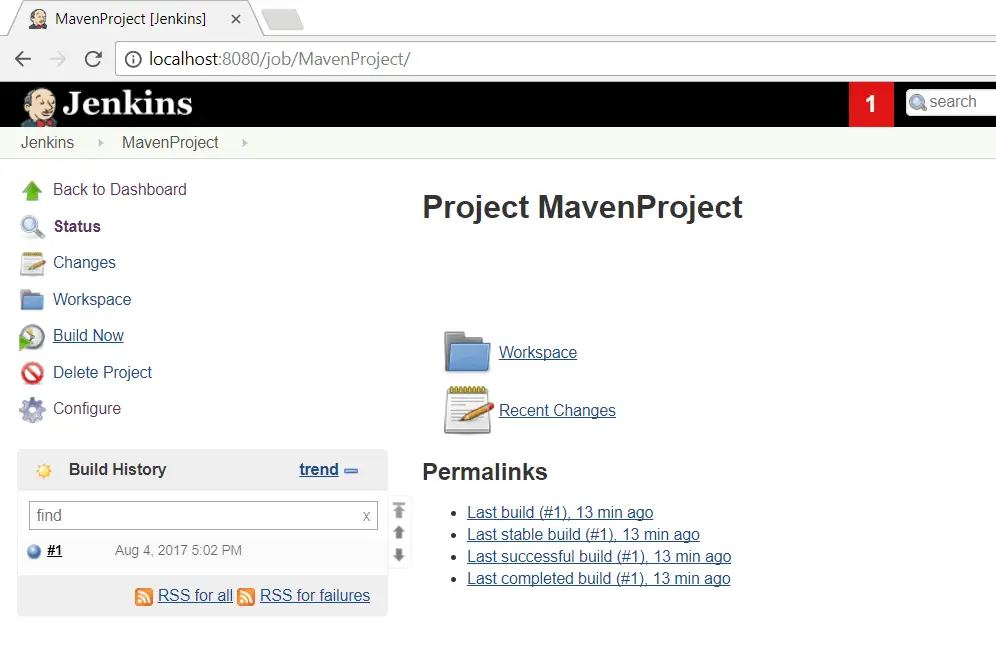Click the Jenkins butler logo icon
The height and width of the screenshot is (648, 996).
39,105
